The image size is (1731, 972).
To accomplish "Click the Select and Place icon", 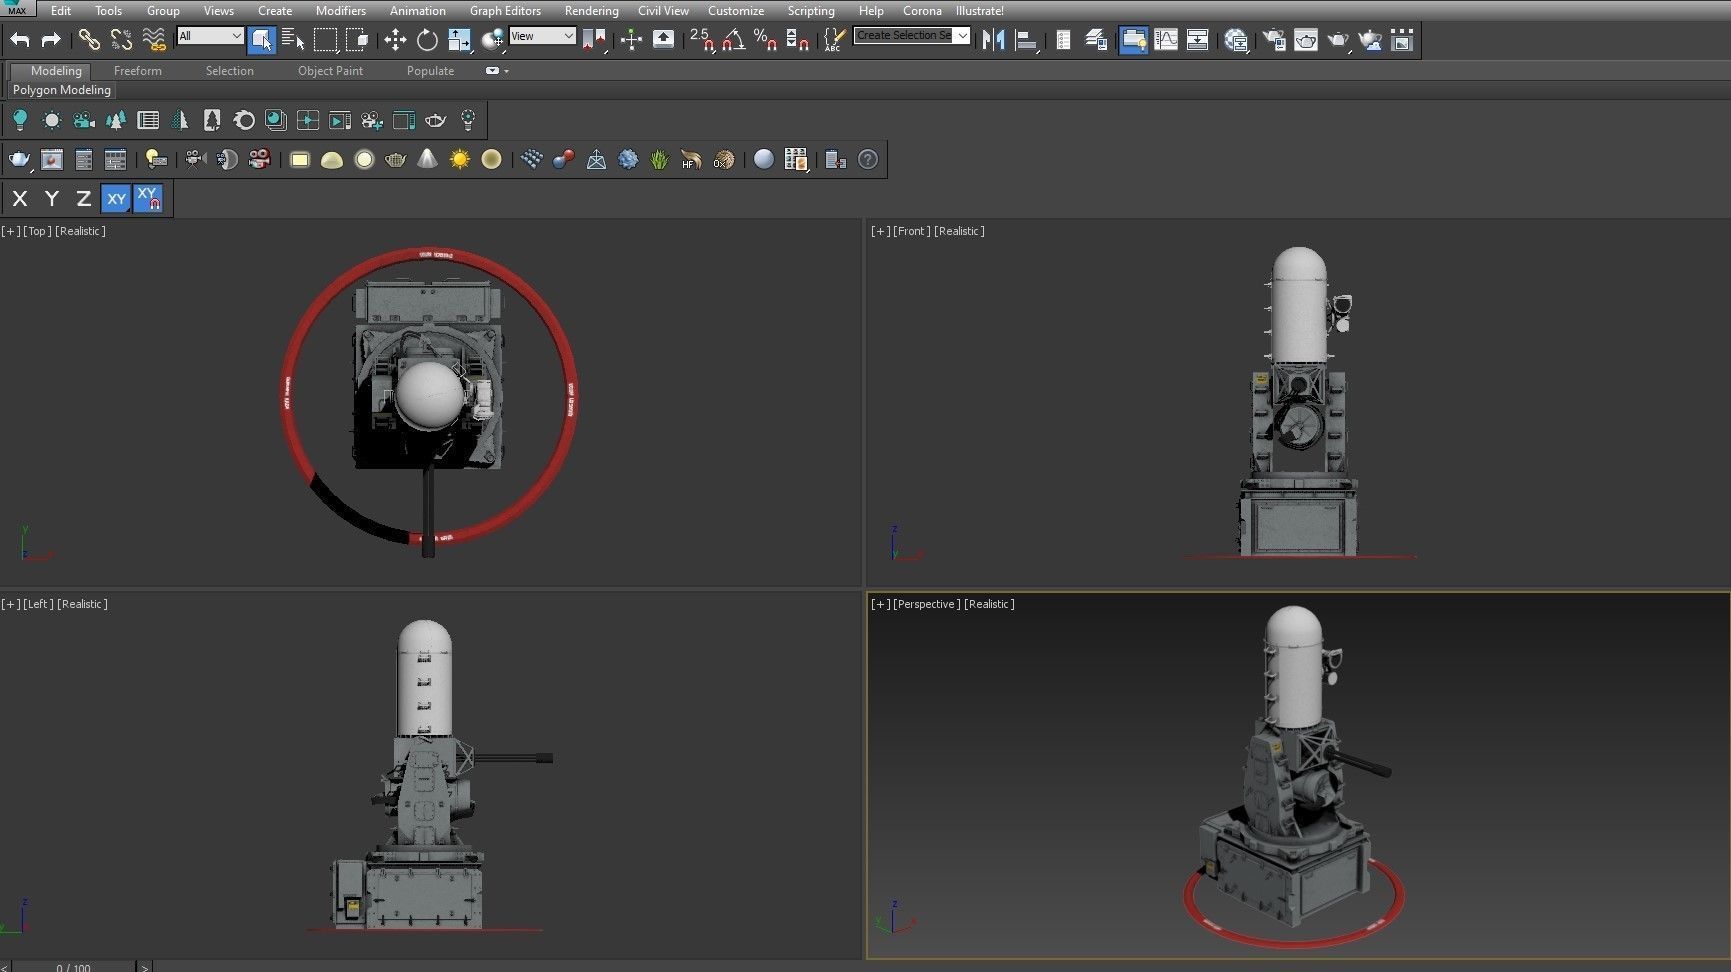I will 492,40.
